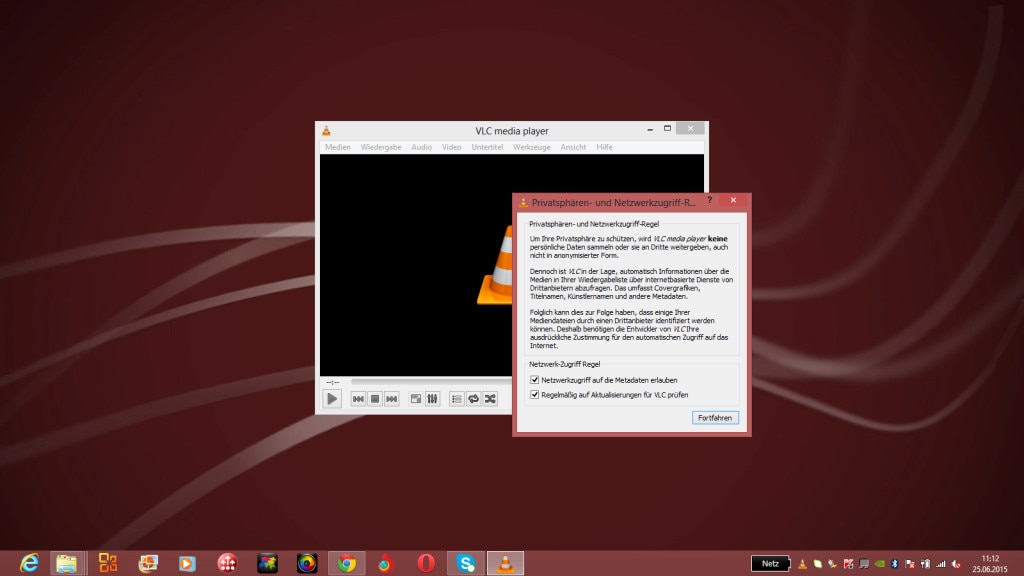Viewport: 1024px width, 576px height.
Task: Open the Untertitel menu
Action: point(487,147)
